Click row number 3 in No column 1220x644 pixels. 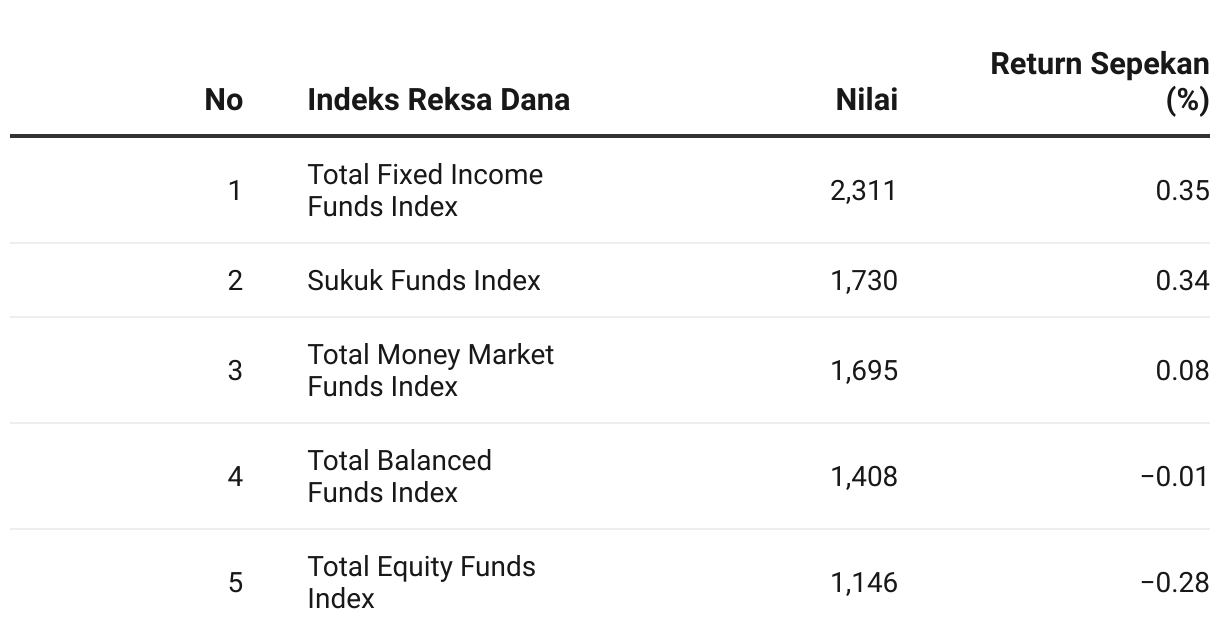click(x=235, y=371)
